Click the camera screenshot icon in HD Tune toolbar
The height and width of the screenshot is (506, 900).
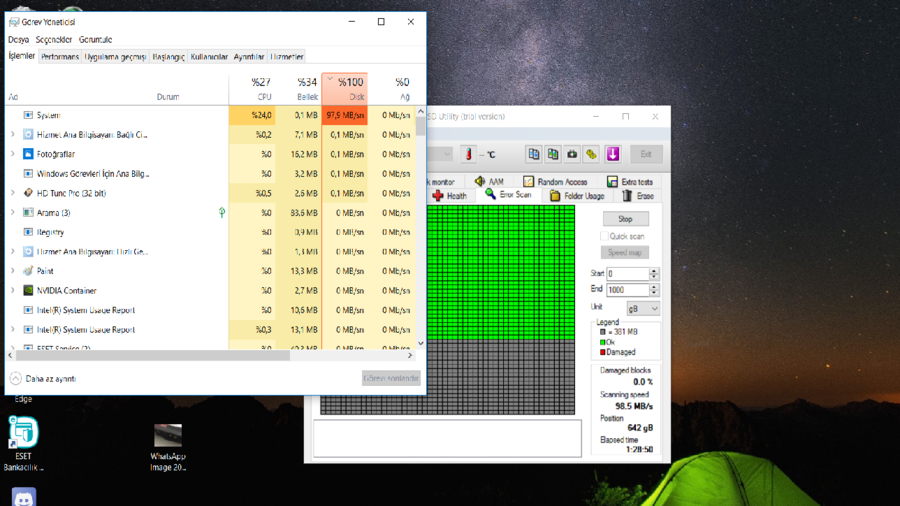(x=572, y=154)
